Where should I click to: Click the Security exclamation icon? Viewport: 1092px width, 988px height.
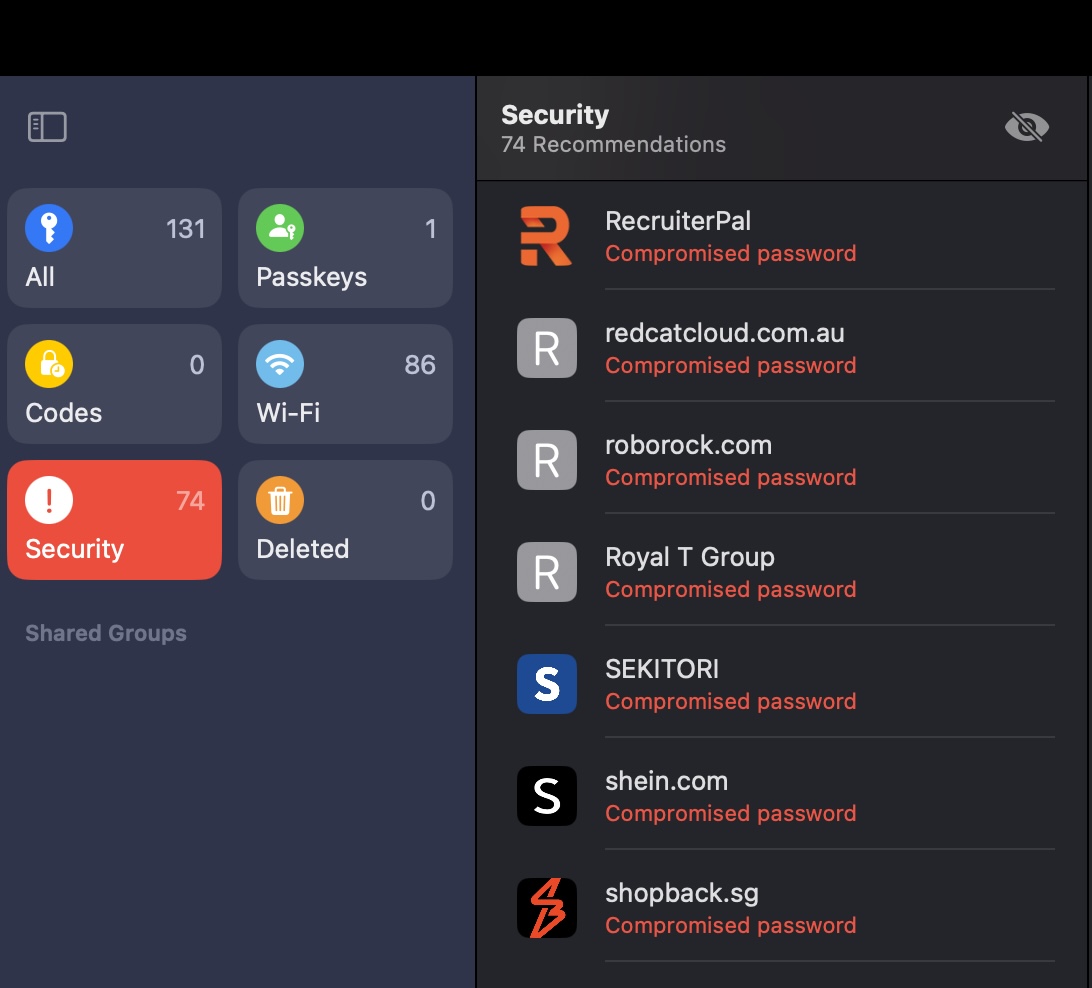click(x=49, y=500)
